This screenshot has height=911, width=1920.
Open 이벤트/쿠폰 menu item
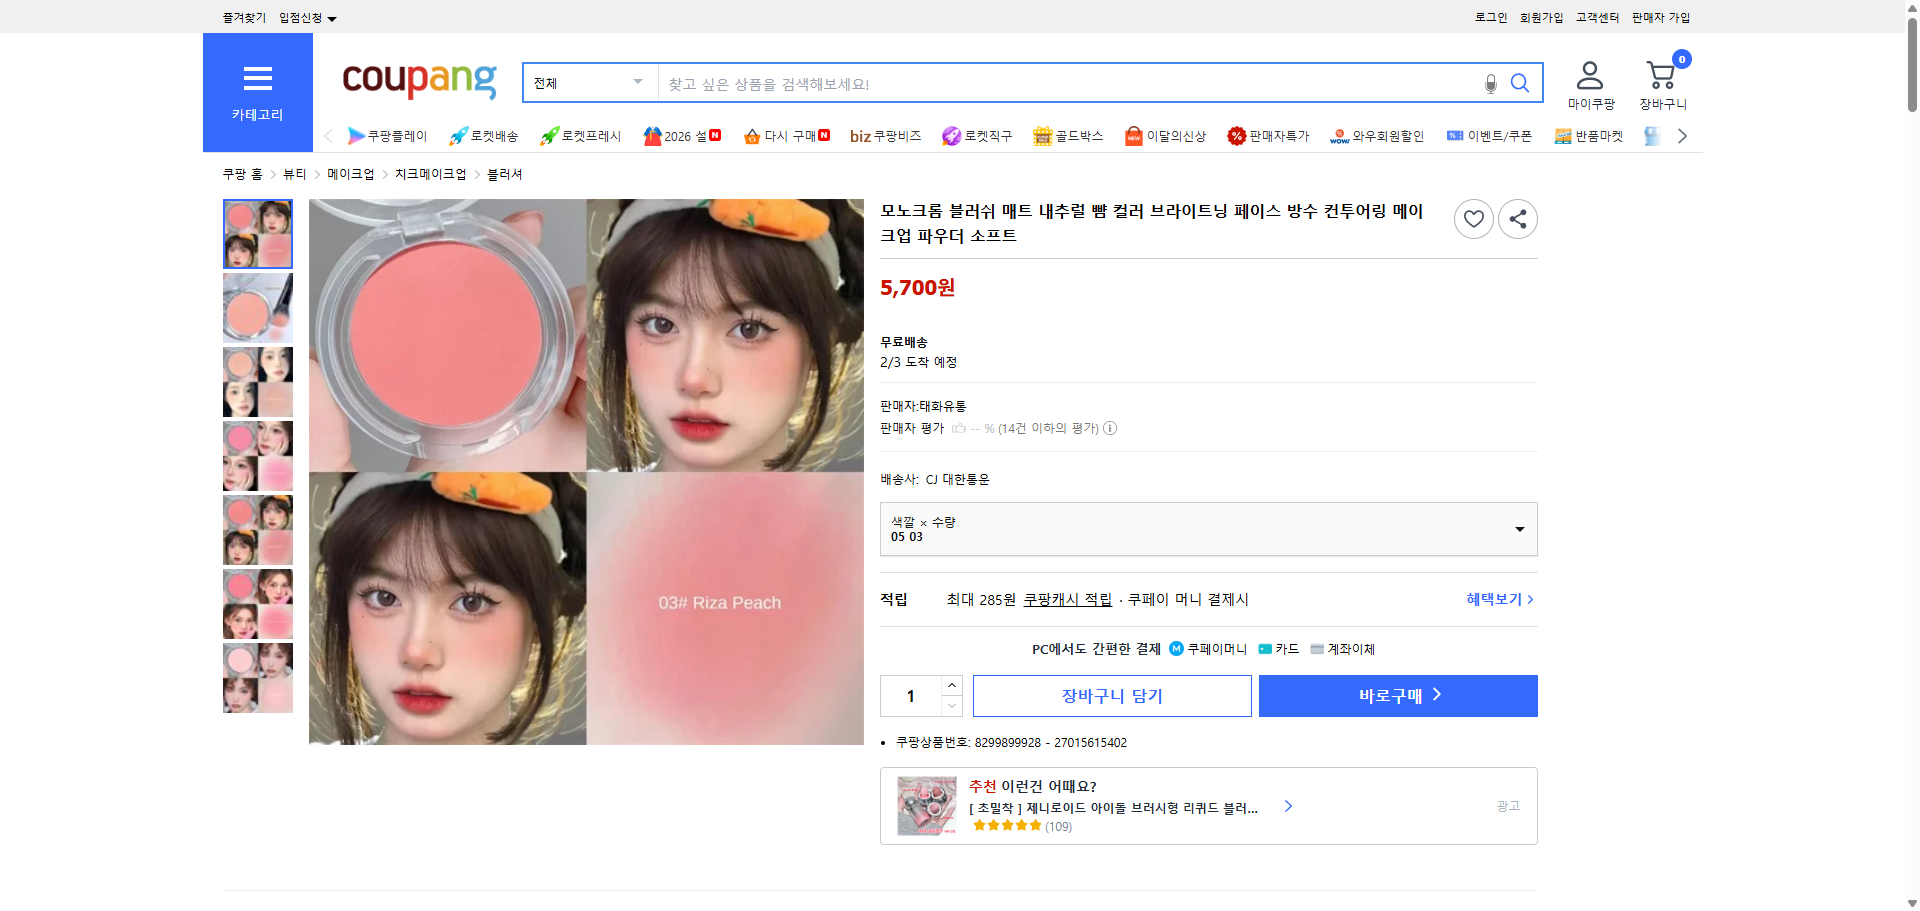tap(1499, 136)
